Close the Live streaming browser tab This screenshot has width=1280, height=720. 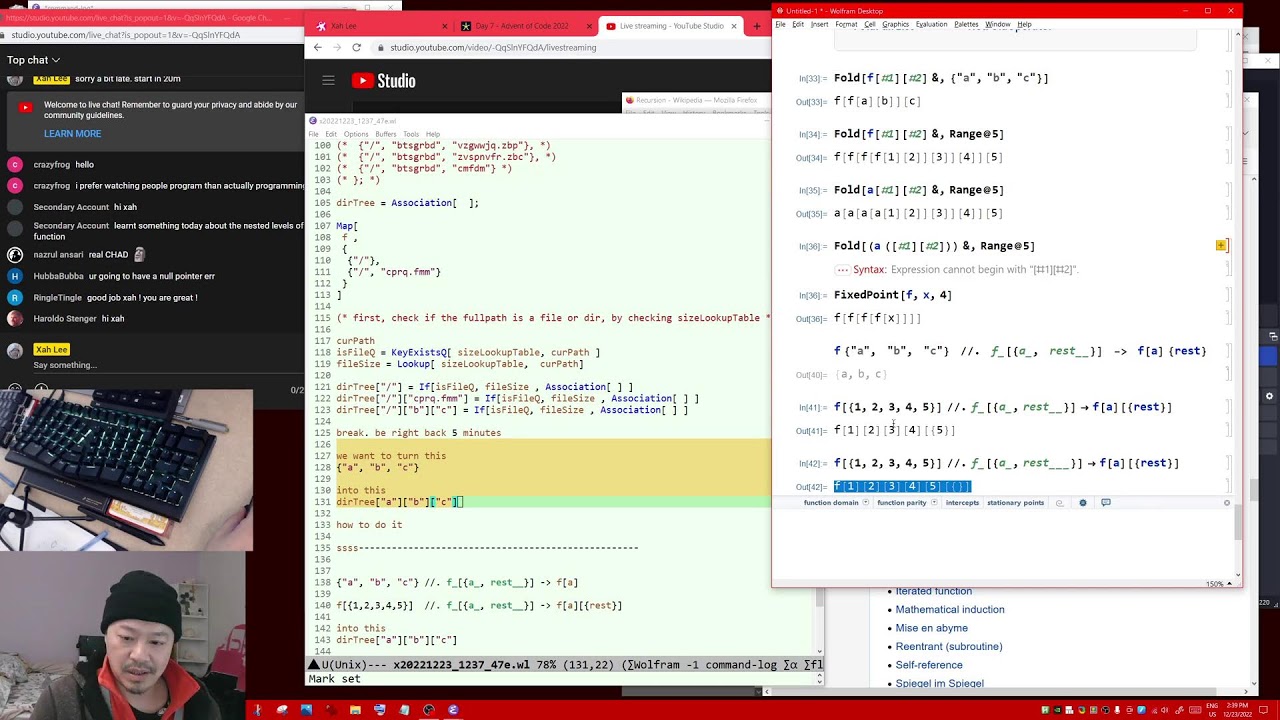click(734, 26)
